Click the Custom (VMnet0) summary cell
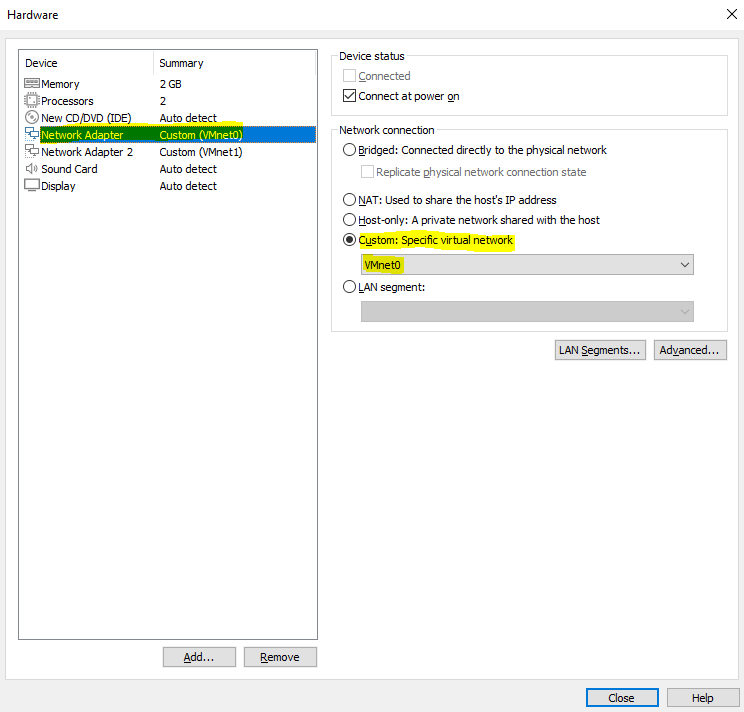This screenshot has width=744, height=712. [201, 135]
